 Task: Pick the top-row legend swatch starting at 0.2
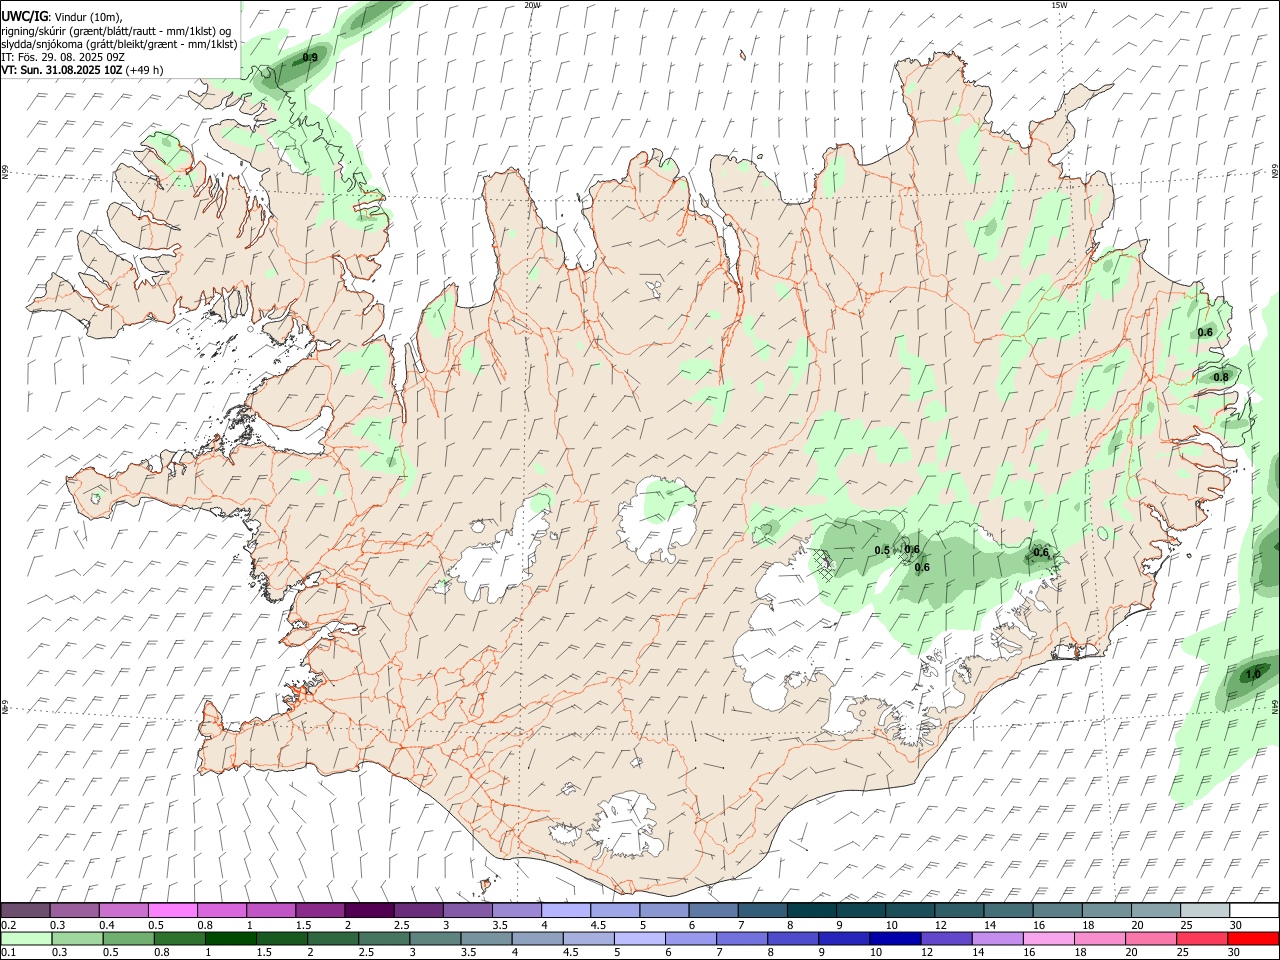pos(25,910)
